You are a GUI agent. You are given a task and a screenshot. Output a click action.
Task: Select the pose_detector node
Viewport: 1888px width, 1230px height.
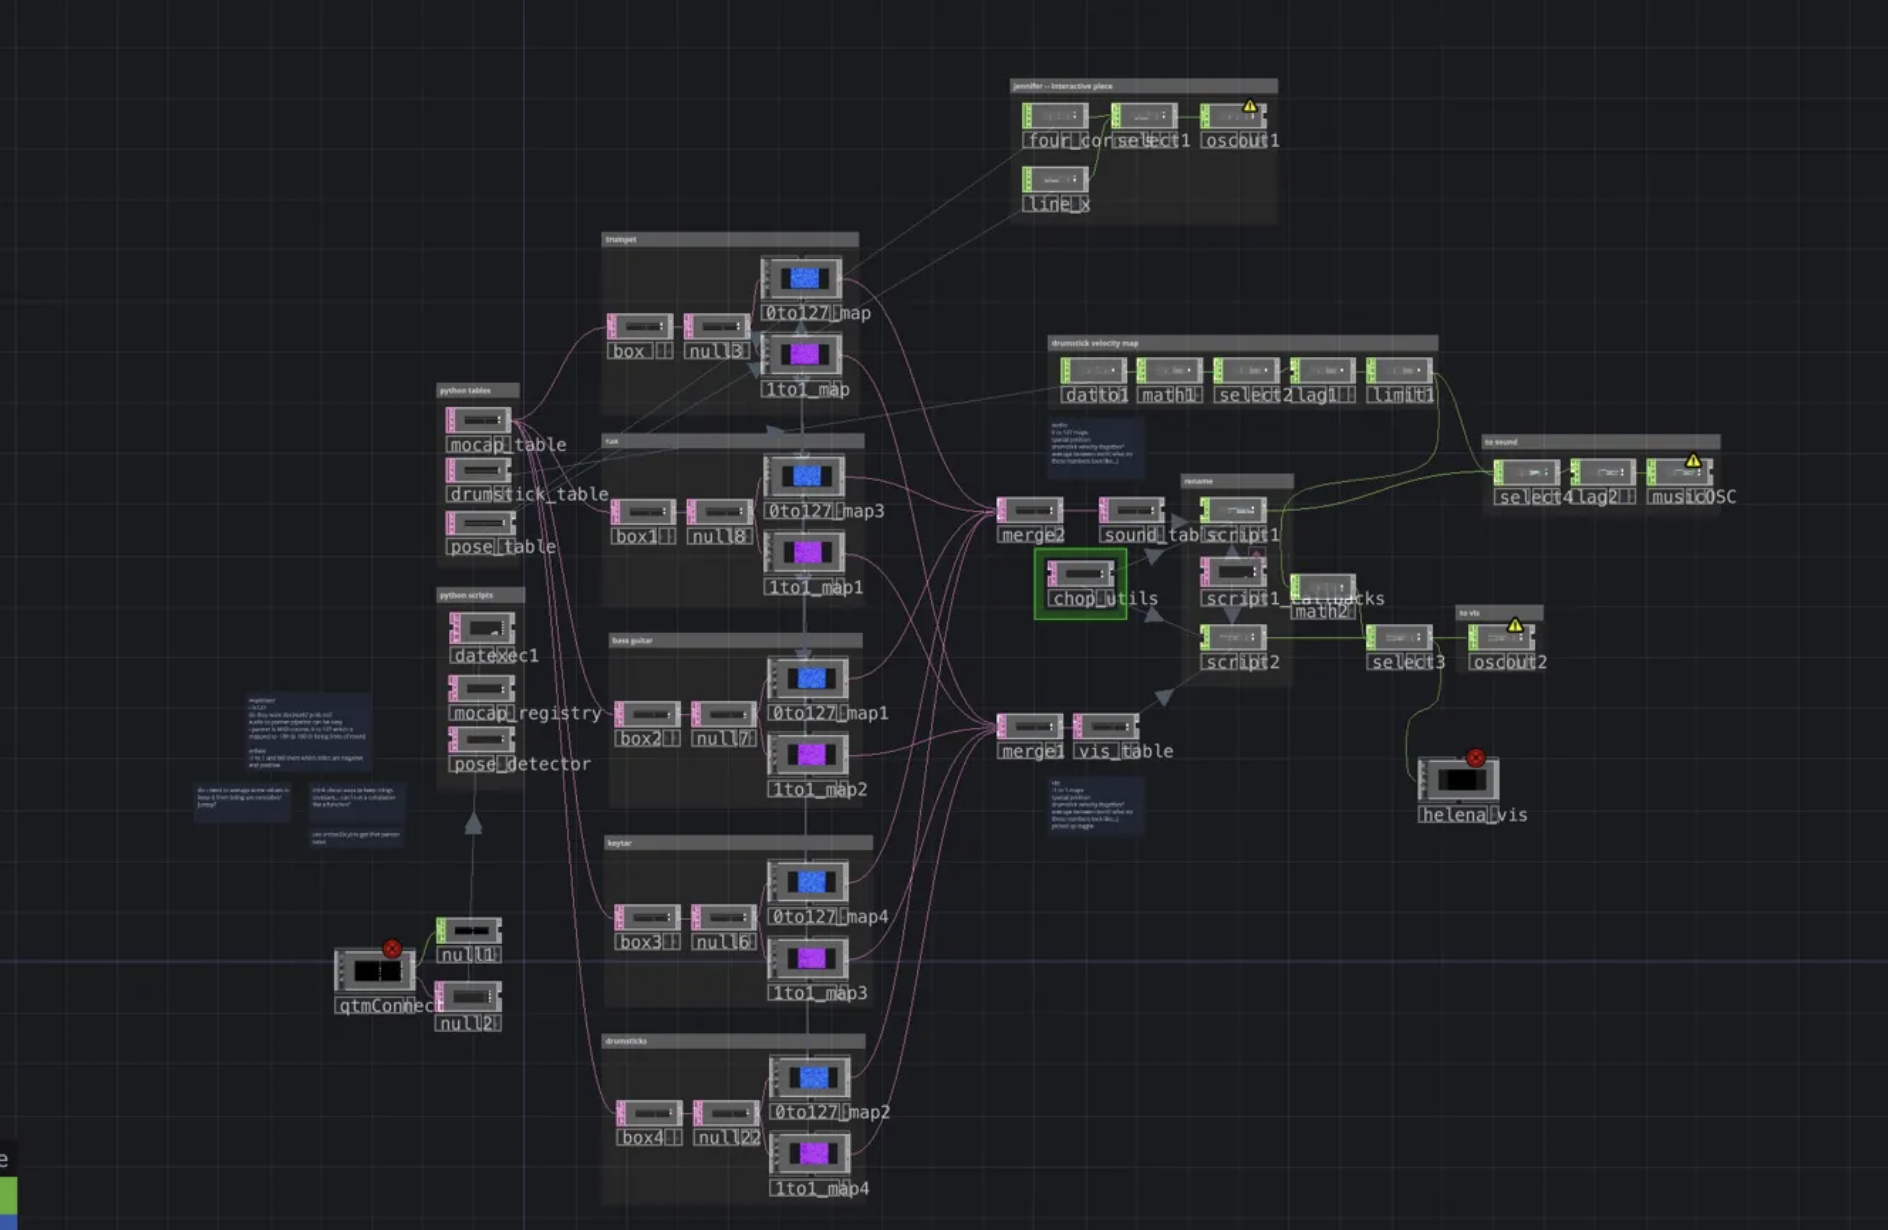click(x=483, y=739)
